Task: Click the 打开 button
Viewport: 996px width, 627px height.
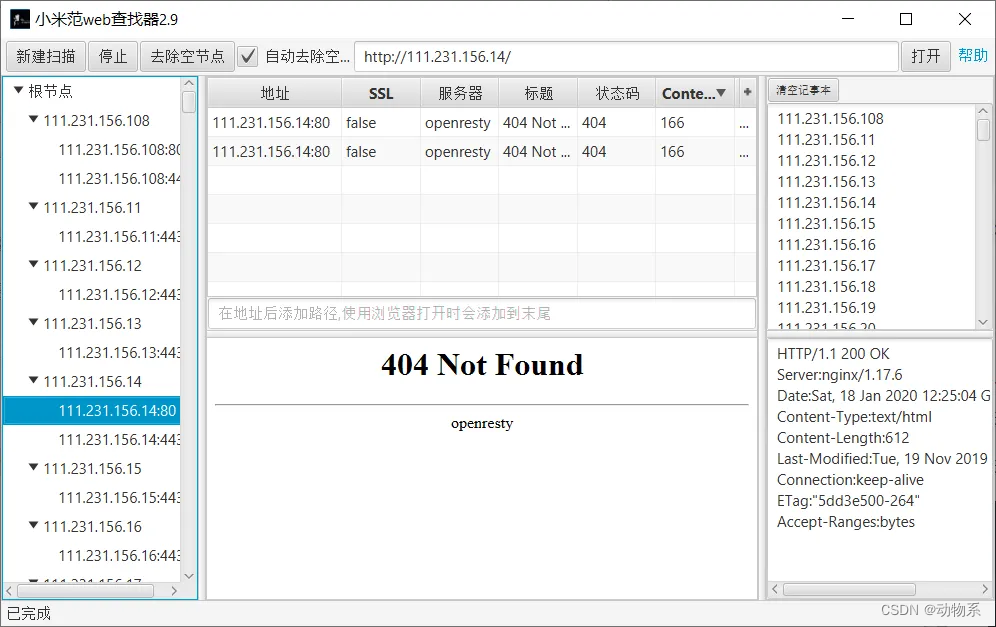Action: point(925,57)
